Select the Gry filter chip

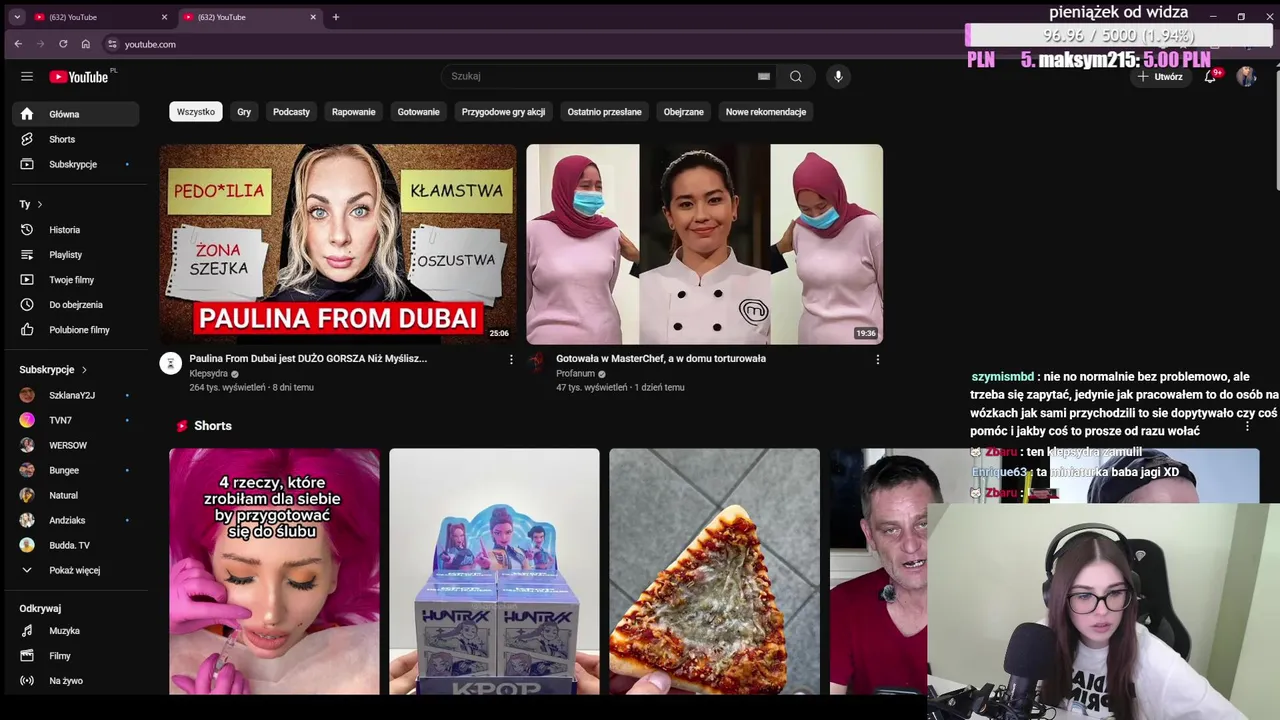tap(244, 112)
